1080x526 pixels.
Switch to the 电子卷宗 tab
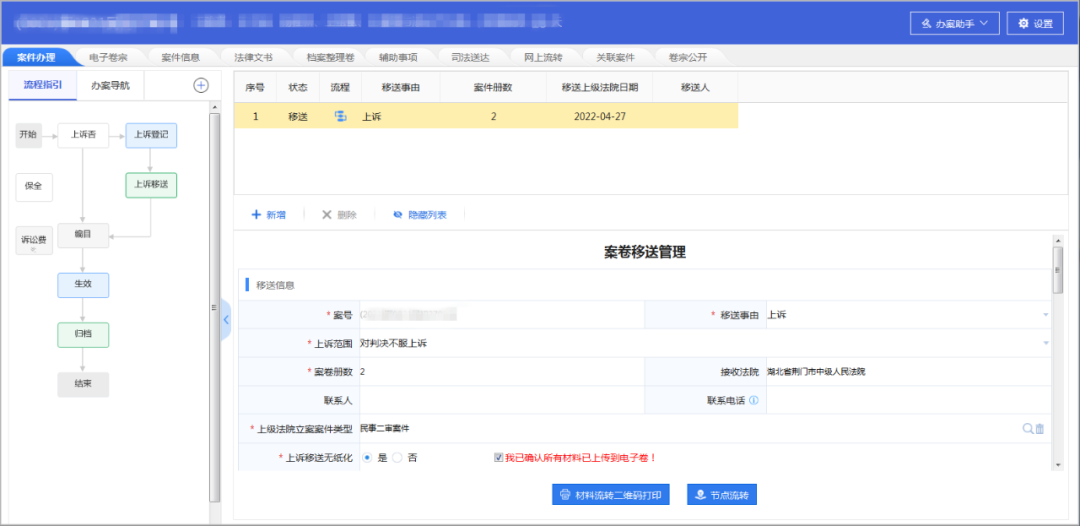[108, 57]
